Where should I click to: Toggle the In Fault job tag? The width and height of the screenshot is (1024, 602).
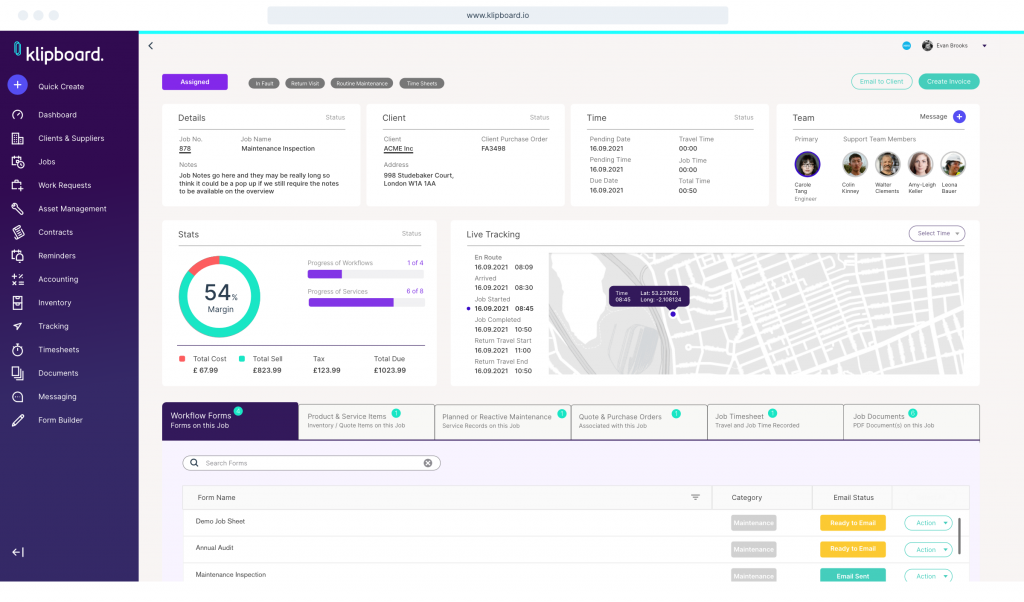click(x=263, y=83)
